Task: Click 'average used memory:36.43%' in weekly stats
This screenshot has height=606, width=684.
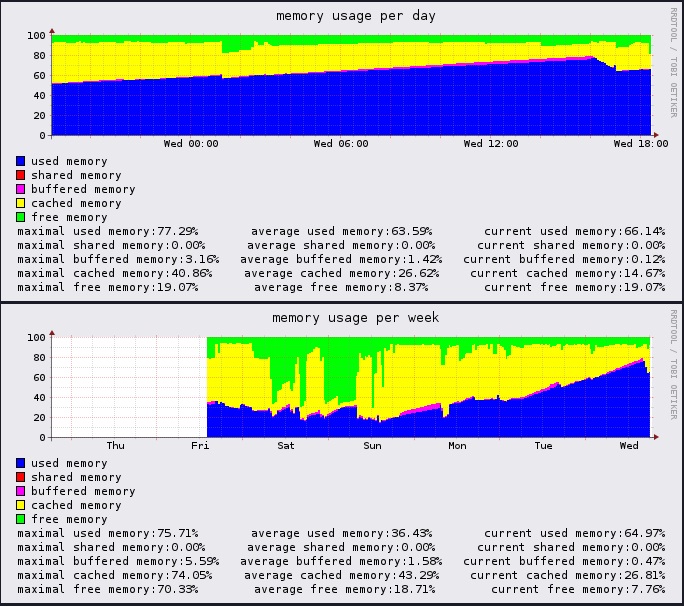Action: 342,533
